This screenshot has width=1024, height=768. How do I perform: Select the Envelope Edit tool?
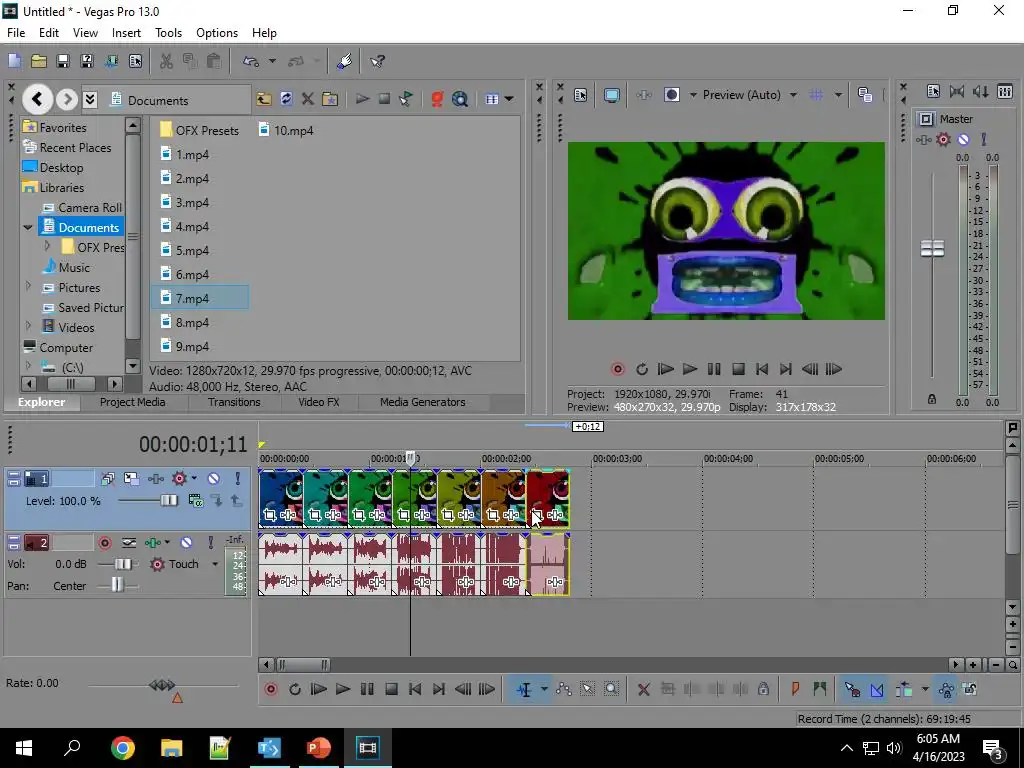(564, 690)
